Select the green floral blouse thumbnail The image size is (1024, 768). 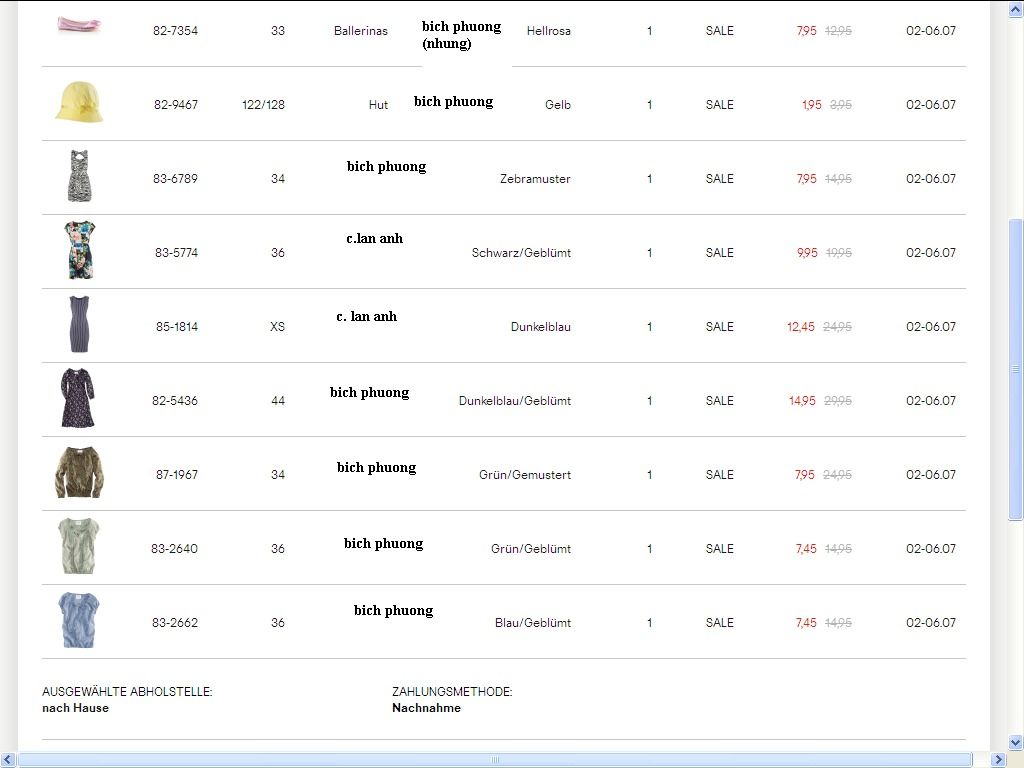(78, 547)
